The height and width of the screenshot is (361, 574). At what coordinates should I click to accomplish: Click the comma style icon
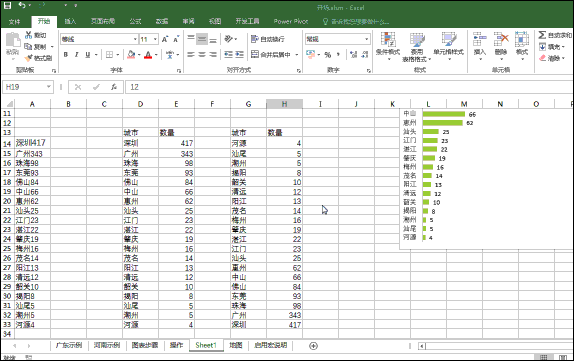[338, 55]
